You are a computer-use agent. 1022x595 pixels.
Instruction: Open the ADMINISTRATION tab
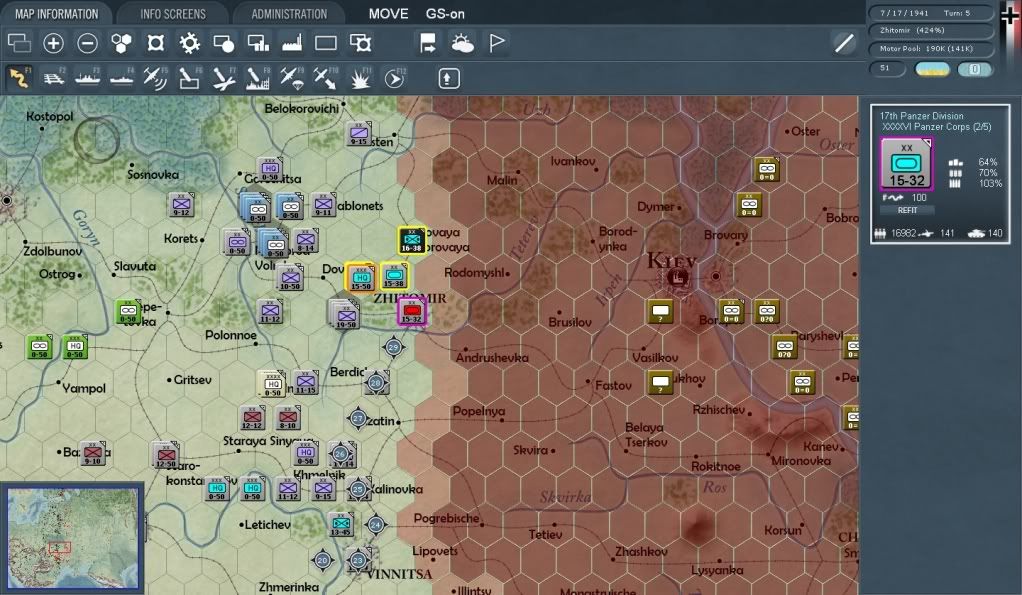[x=289, y=14]
